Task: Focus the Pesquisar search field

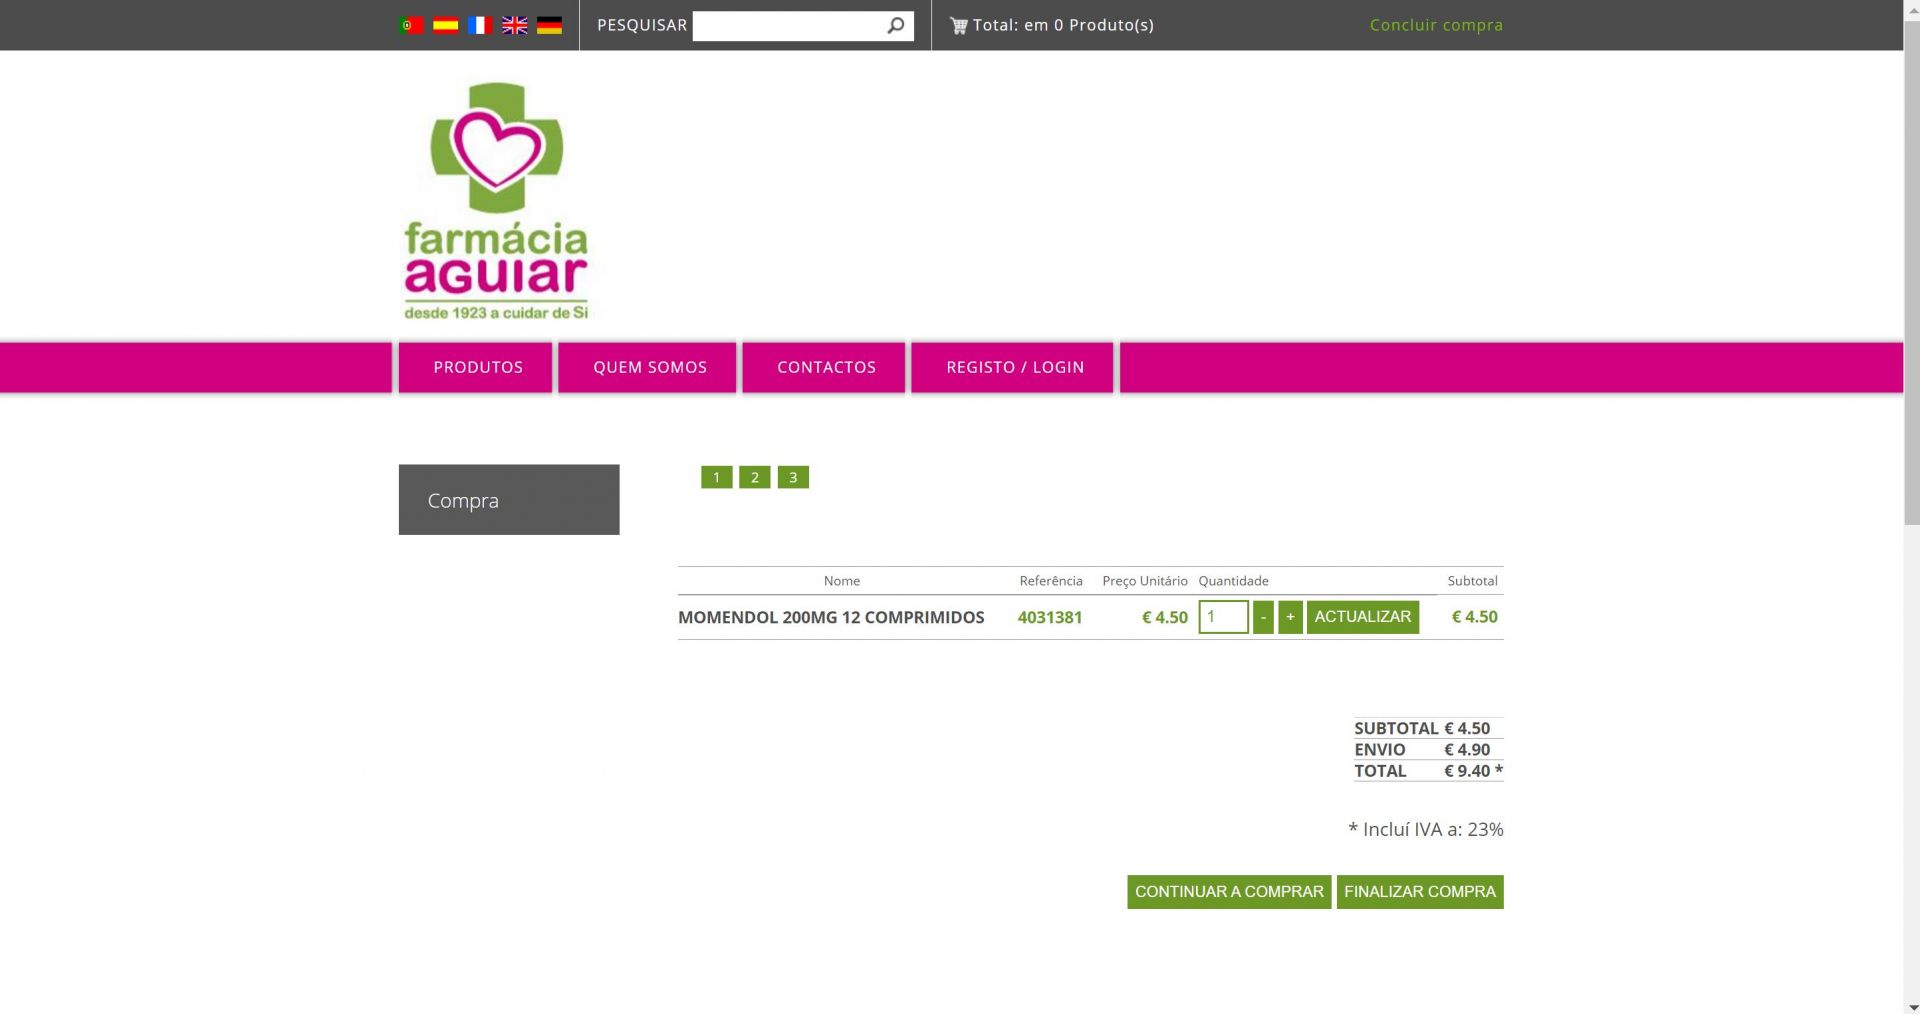Action: 787,26
